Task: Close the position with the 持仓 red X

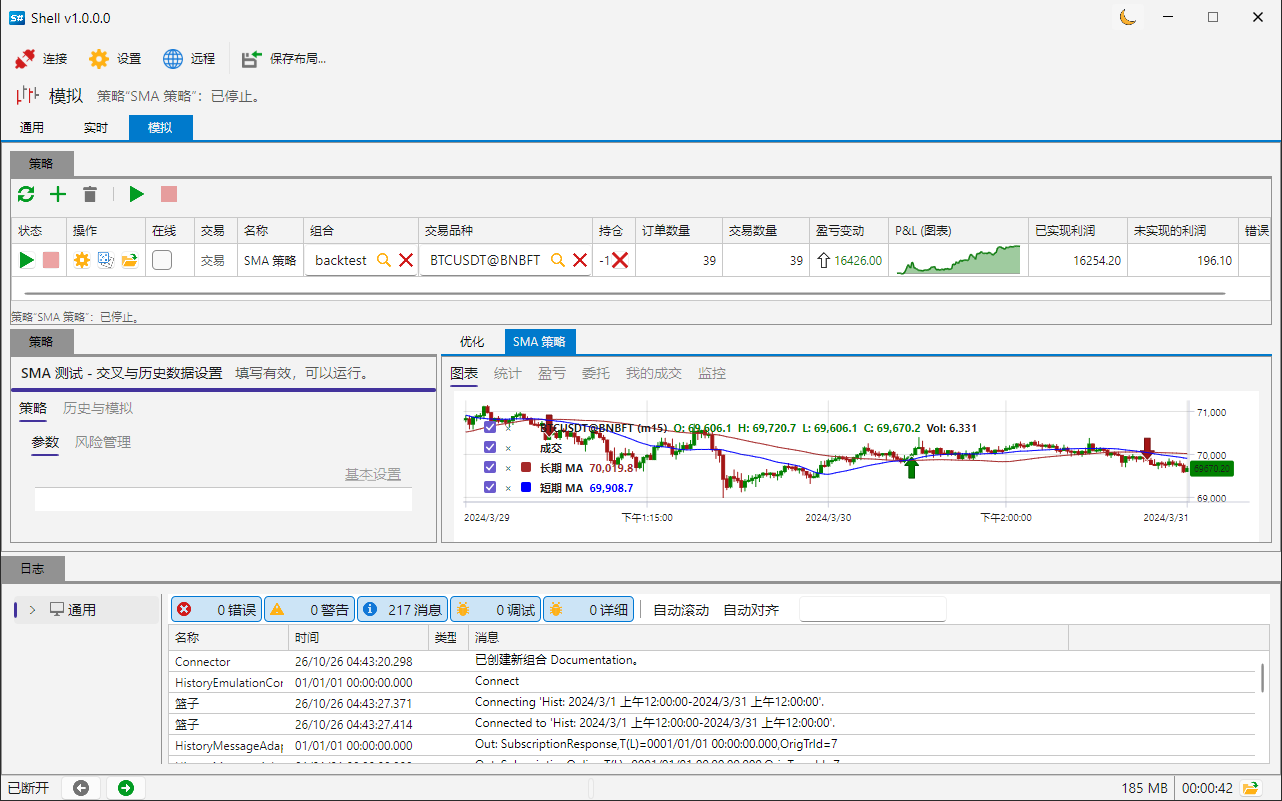Action: [620, 260]
